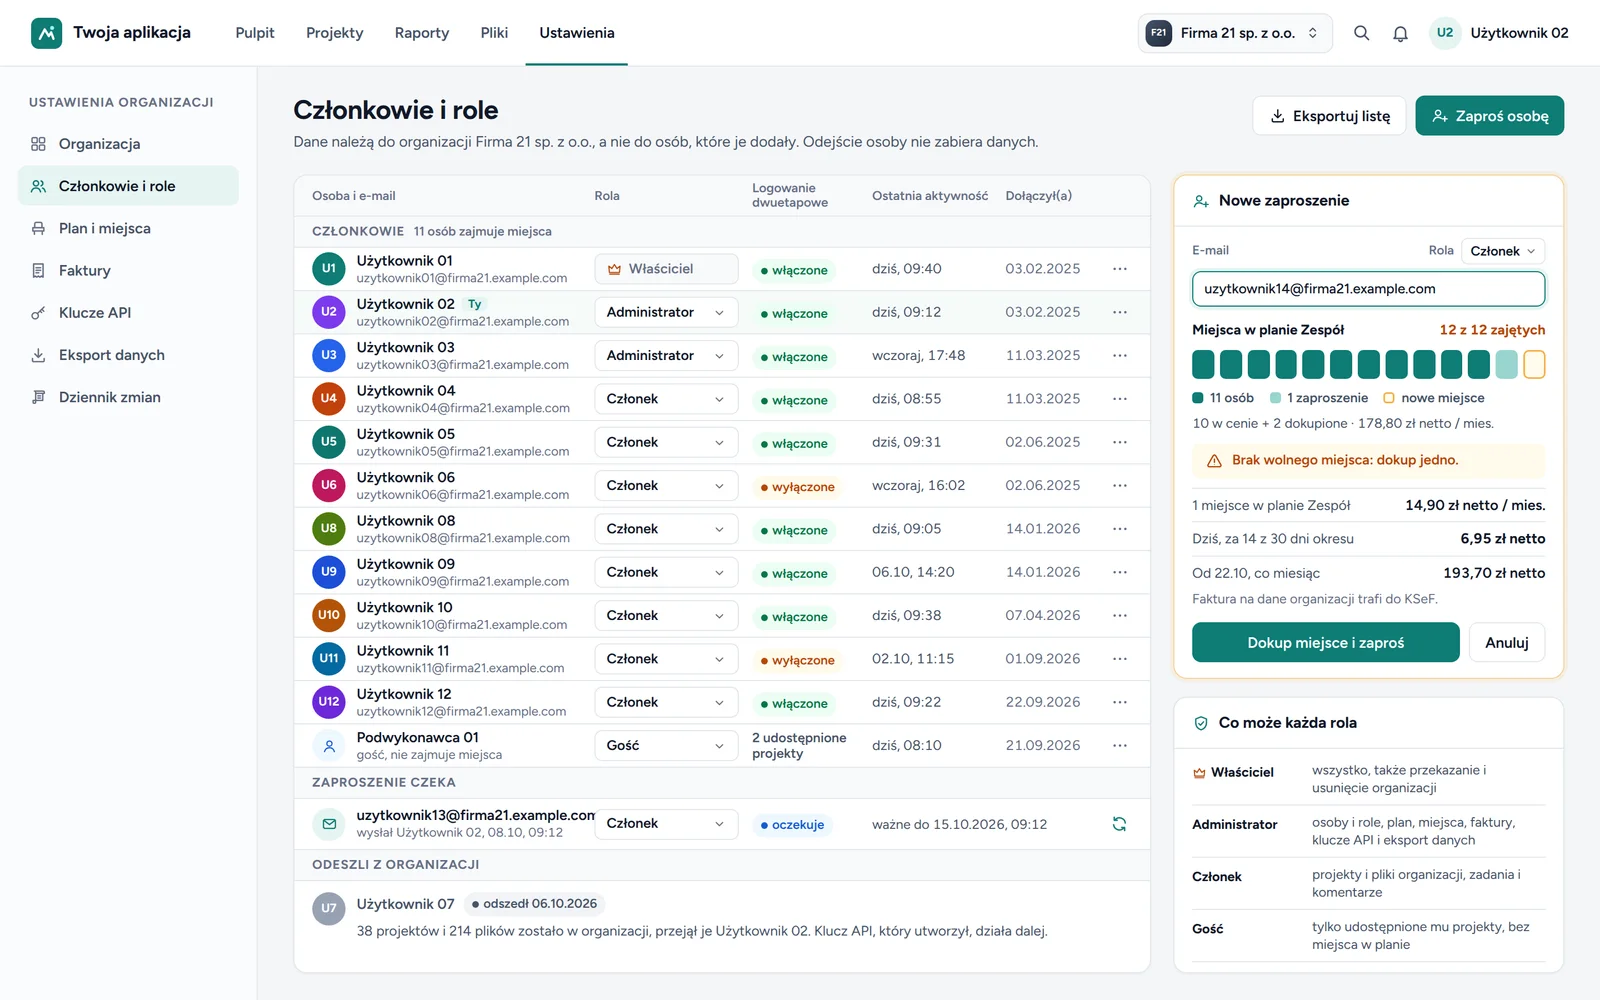Open row actions for Użytkownik 01
This screenshot has width=1600, height=1000.
[1119, 269]
